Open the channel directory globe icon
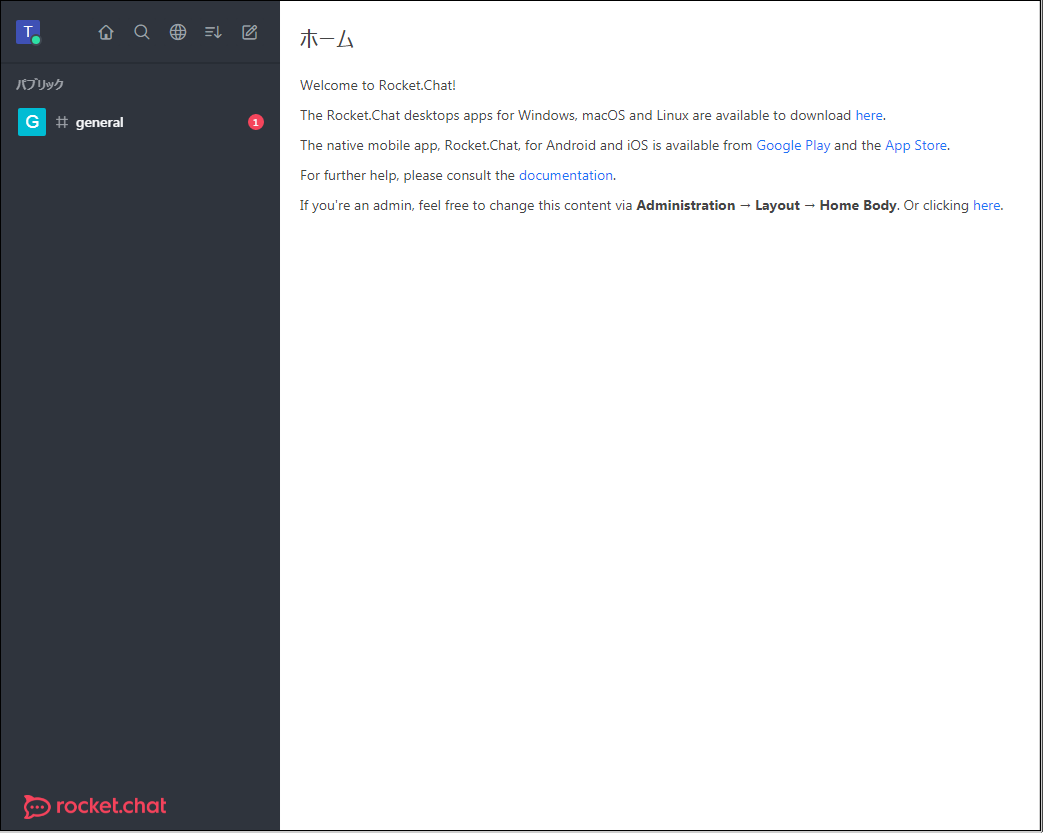Image resolution: width=1044 pixels, height=834 pixels. tap(178, 32)
